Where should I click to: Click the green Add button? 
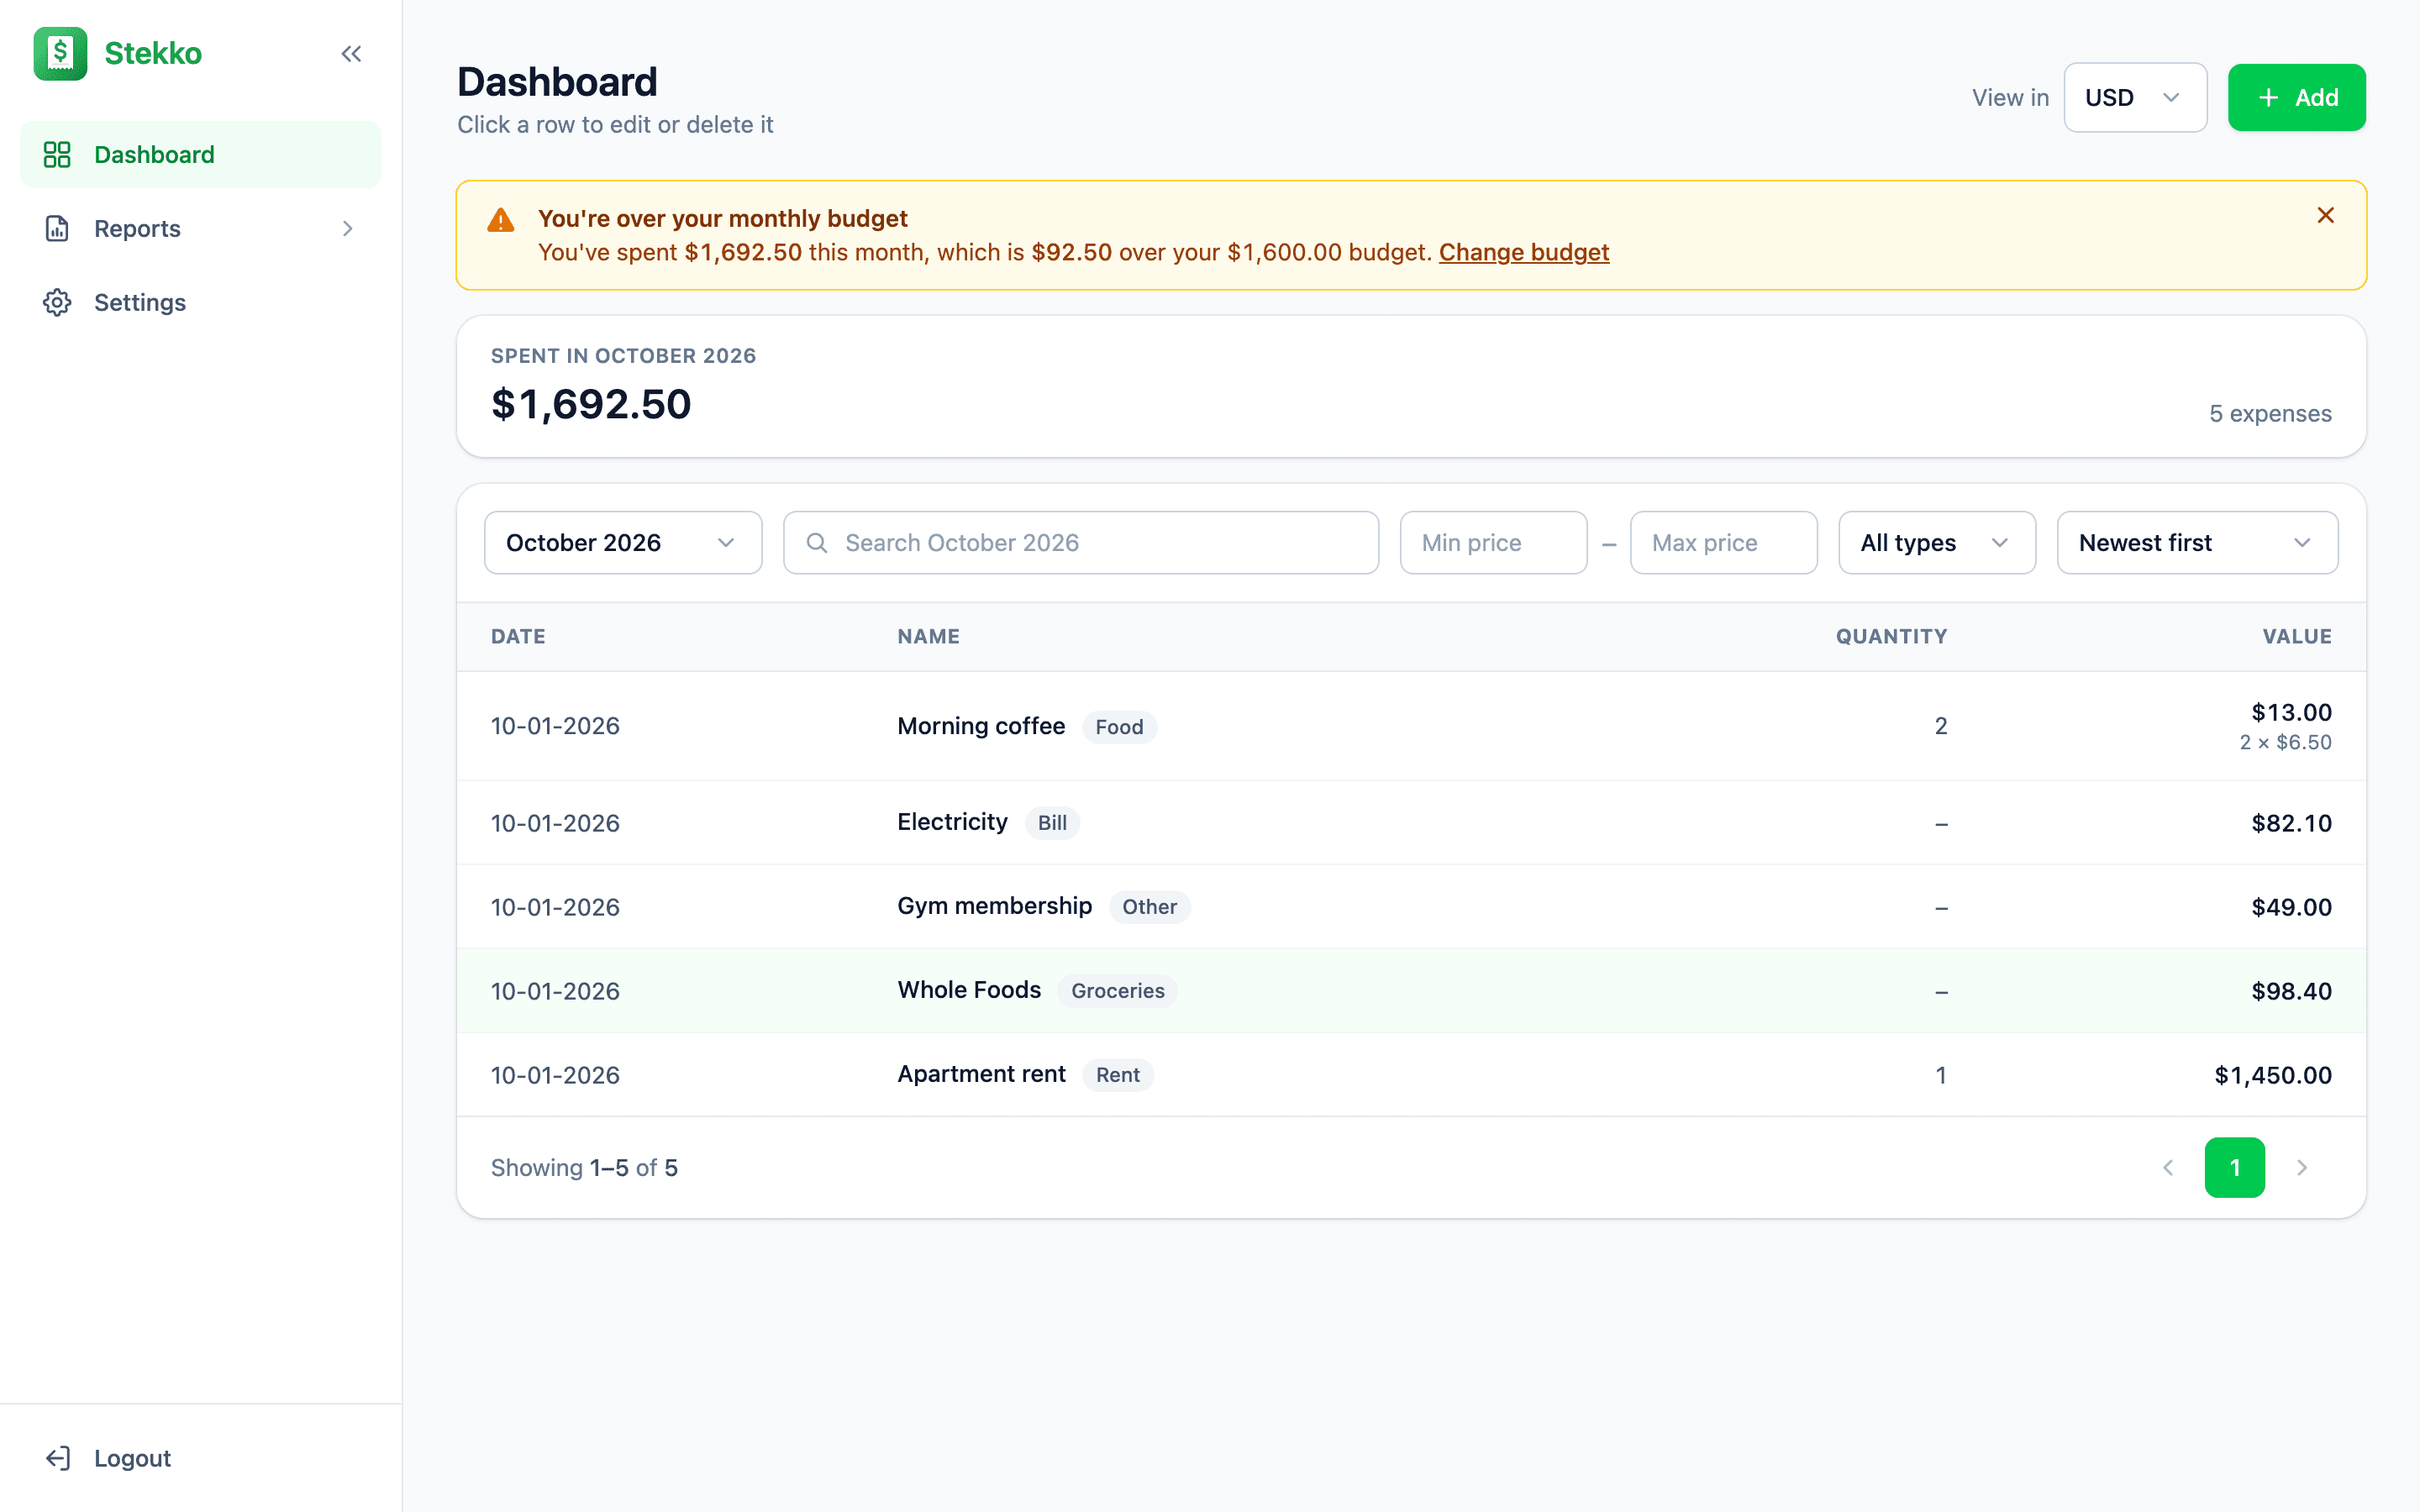(2296, 97)
